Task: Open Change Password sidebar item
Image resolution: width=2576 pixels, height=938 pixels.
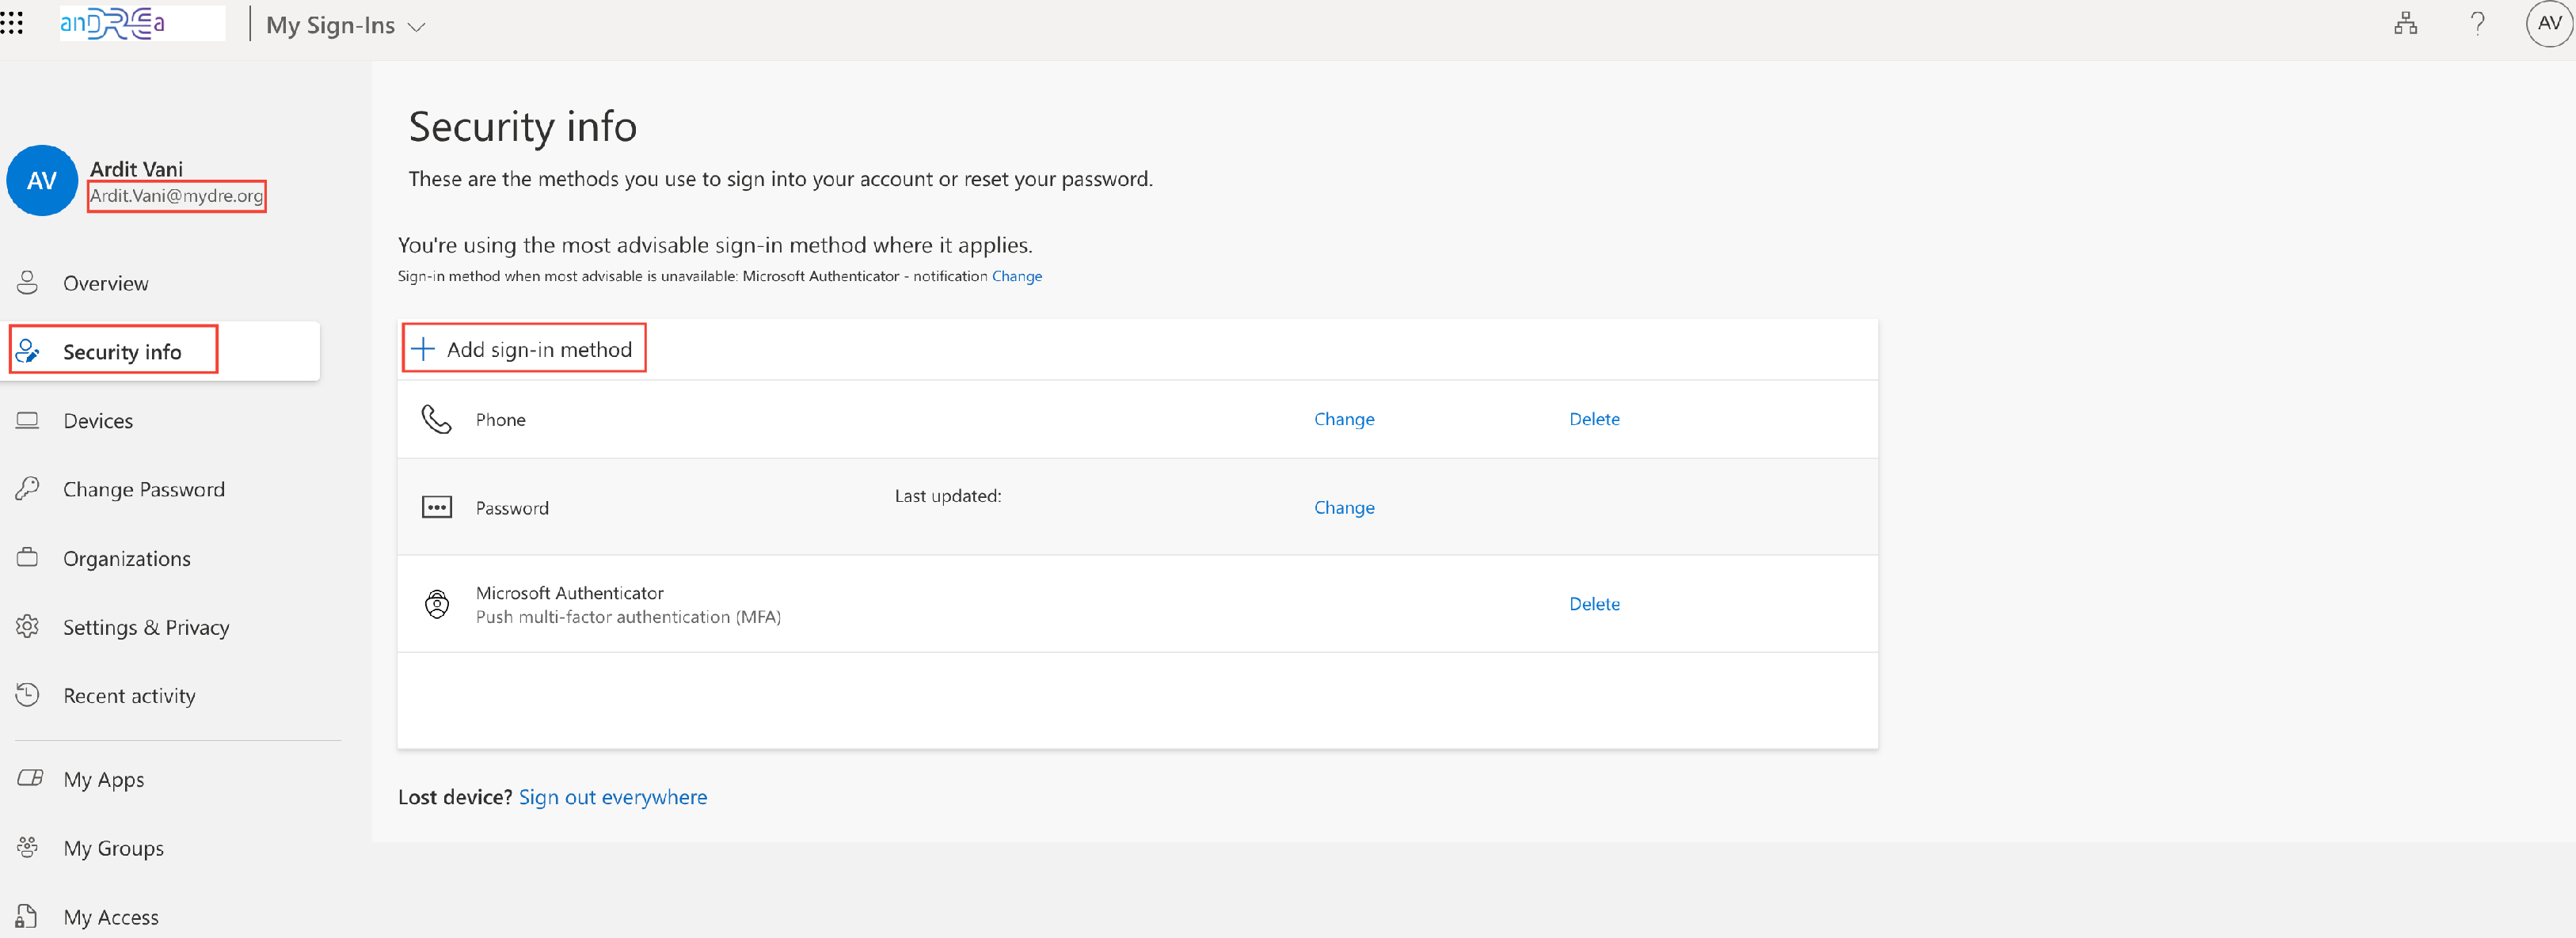Action: (x=143, y=489)
